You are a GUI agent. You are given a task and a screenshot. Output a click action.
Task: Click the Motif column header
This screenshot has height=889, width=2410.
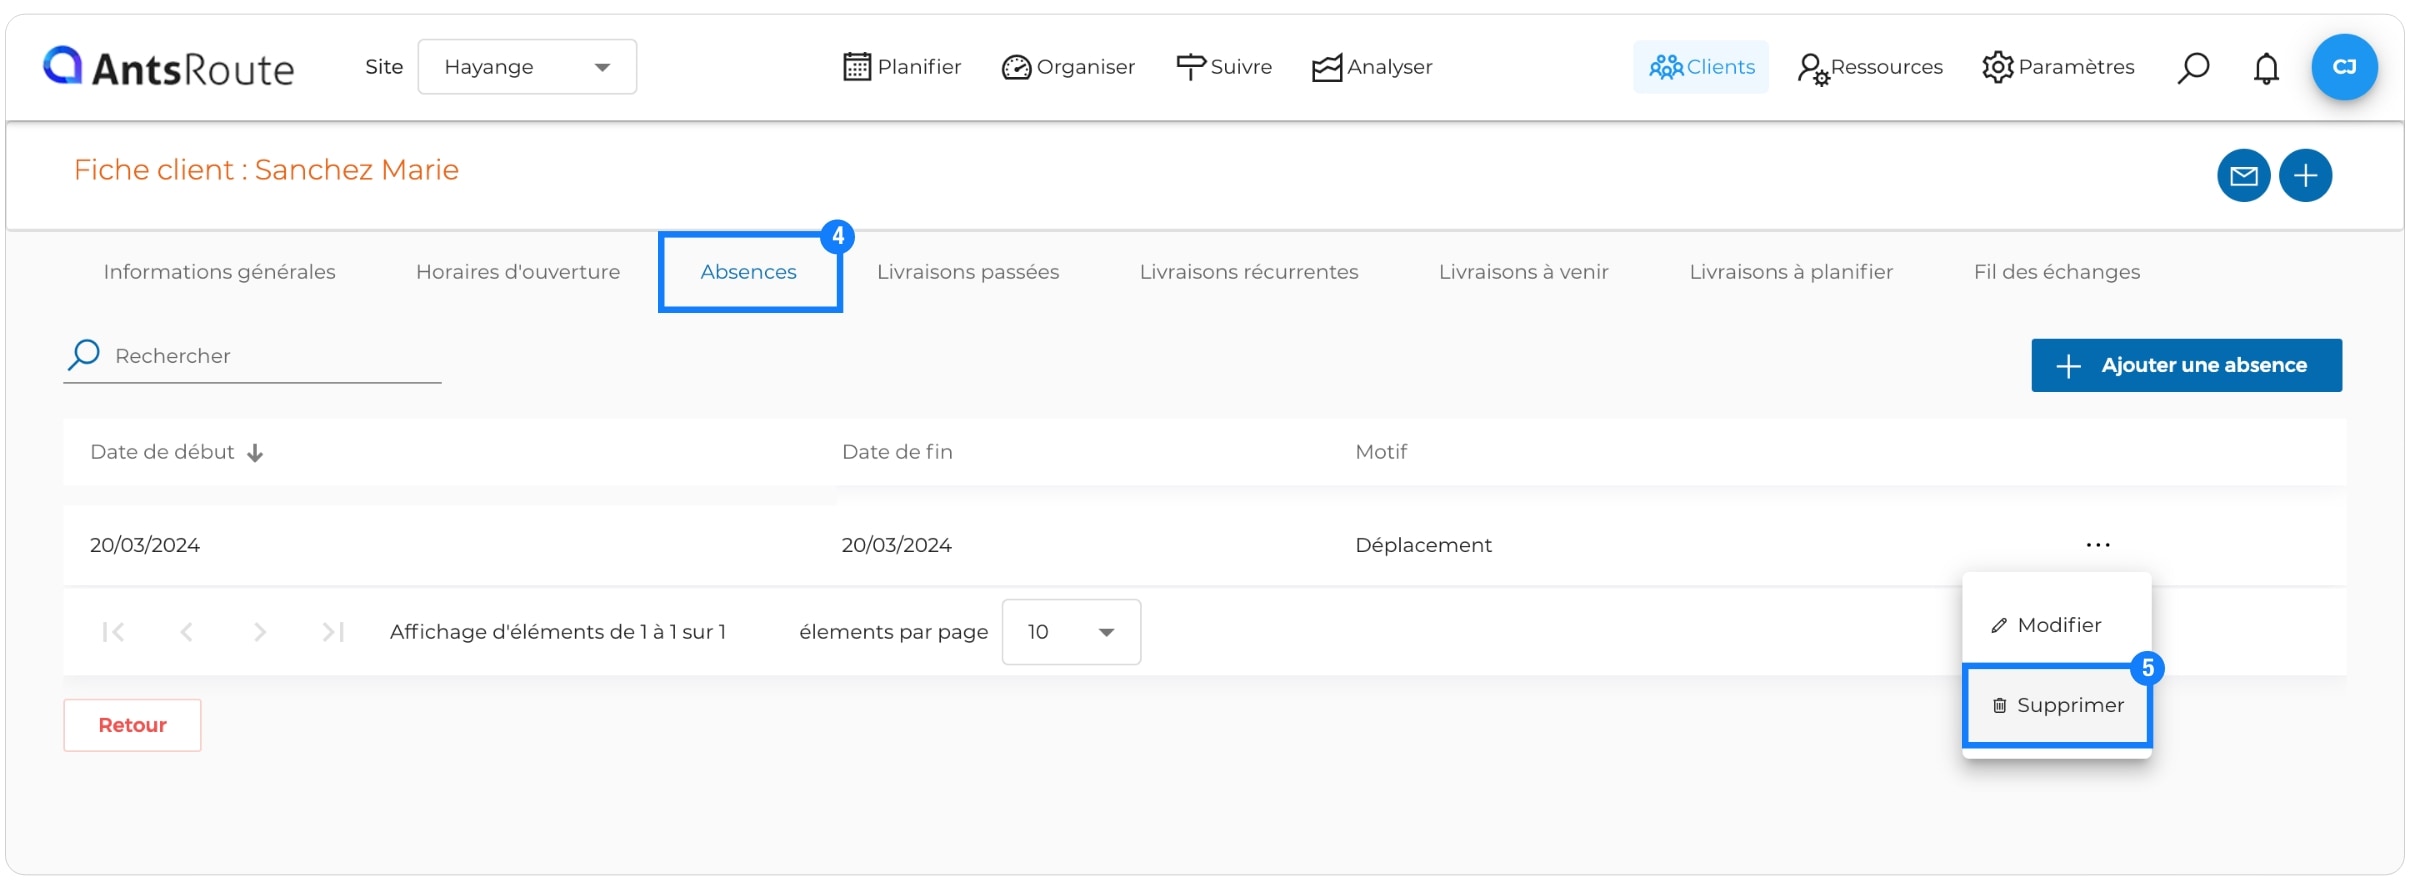coord(1381,452)
